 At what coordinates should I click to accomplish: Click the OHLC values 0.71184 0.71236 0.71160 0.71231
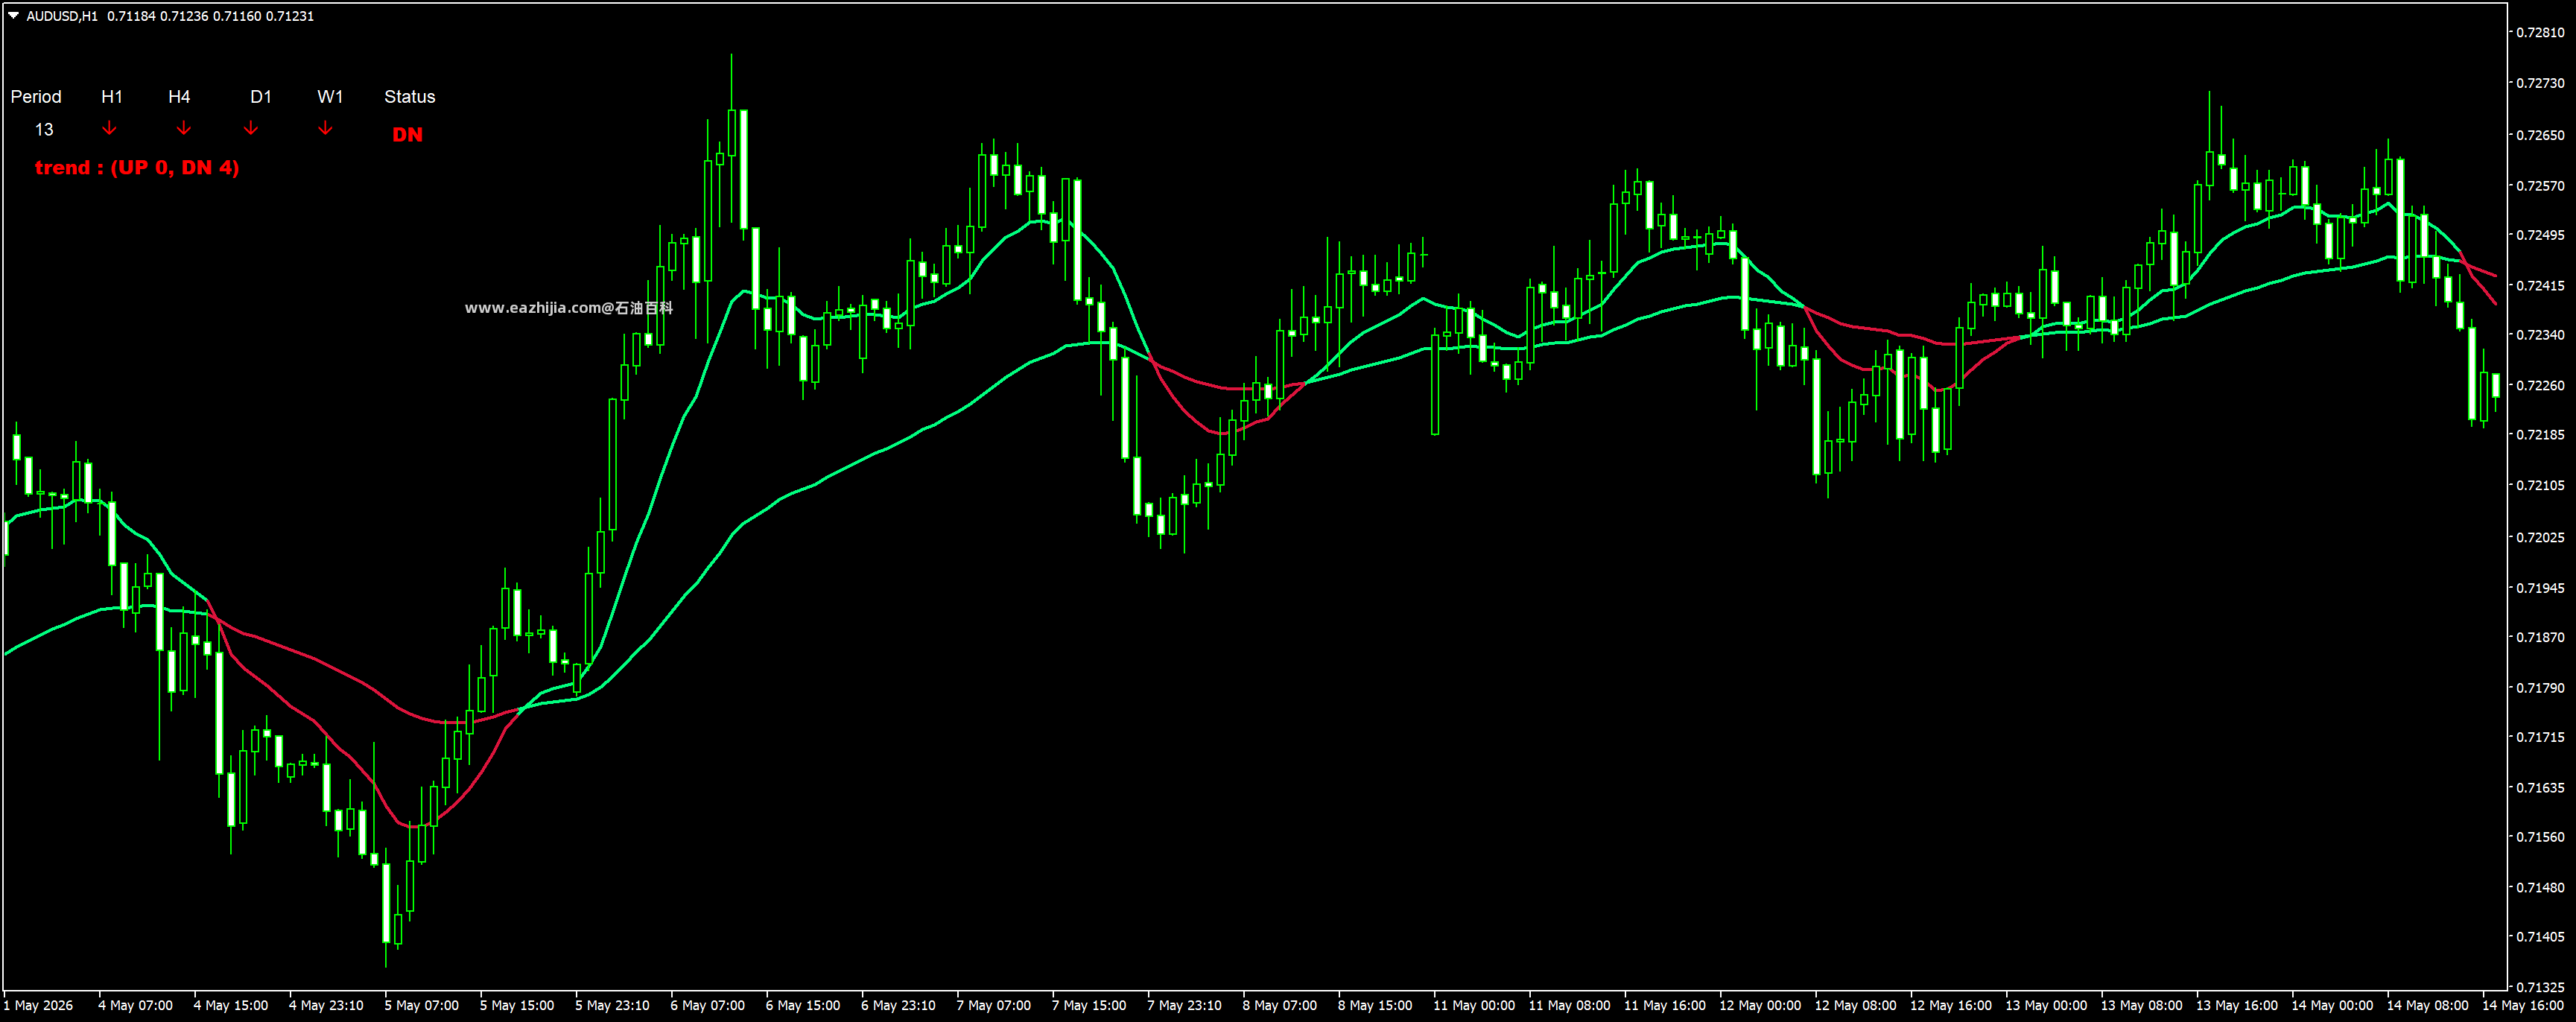pos(210,16)
